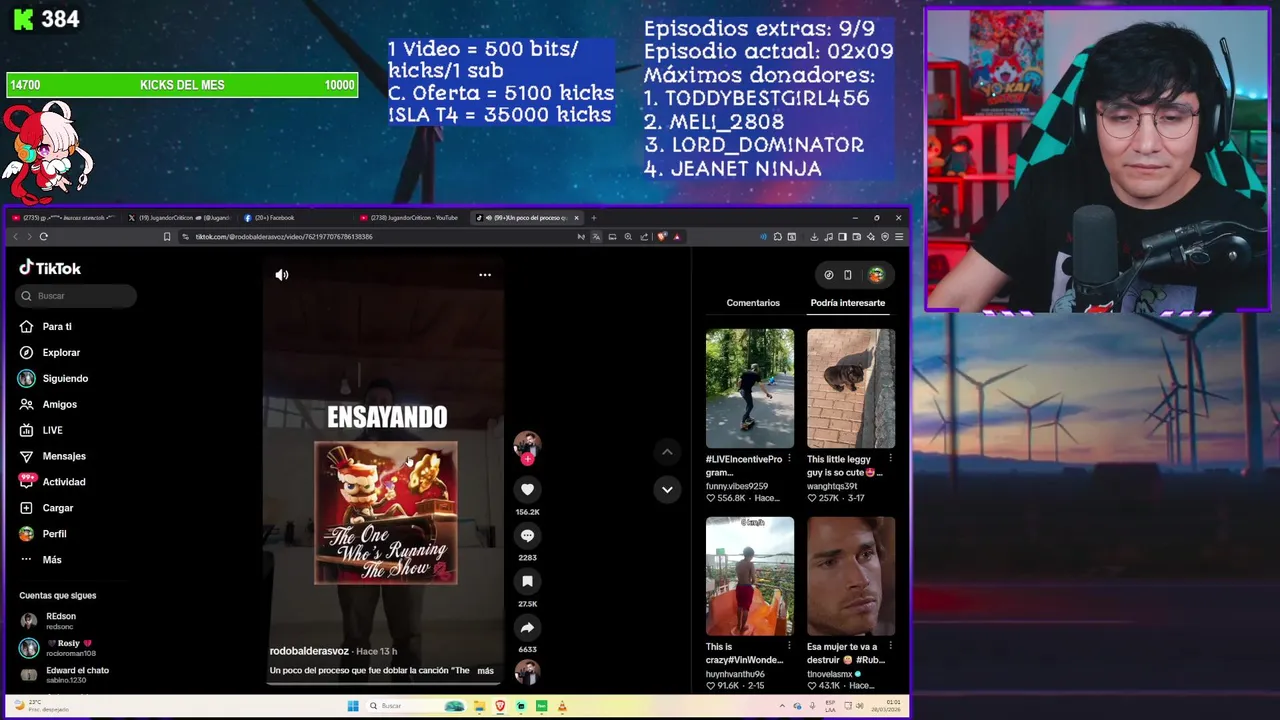1280x720 pixels.
Task: Open VLC cone icon in taskbar
Action: [563, 706]
